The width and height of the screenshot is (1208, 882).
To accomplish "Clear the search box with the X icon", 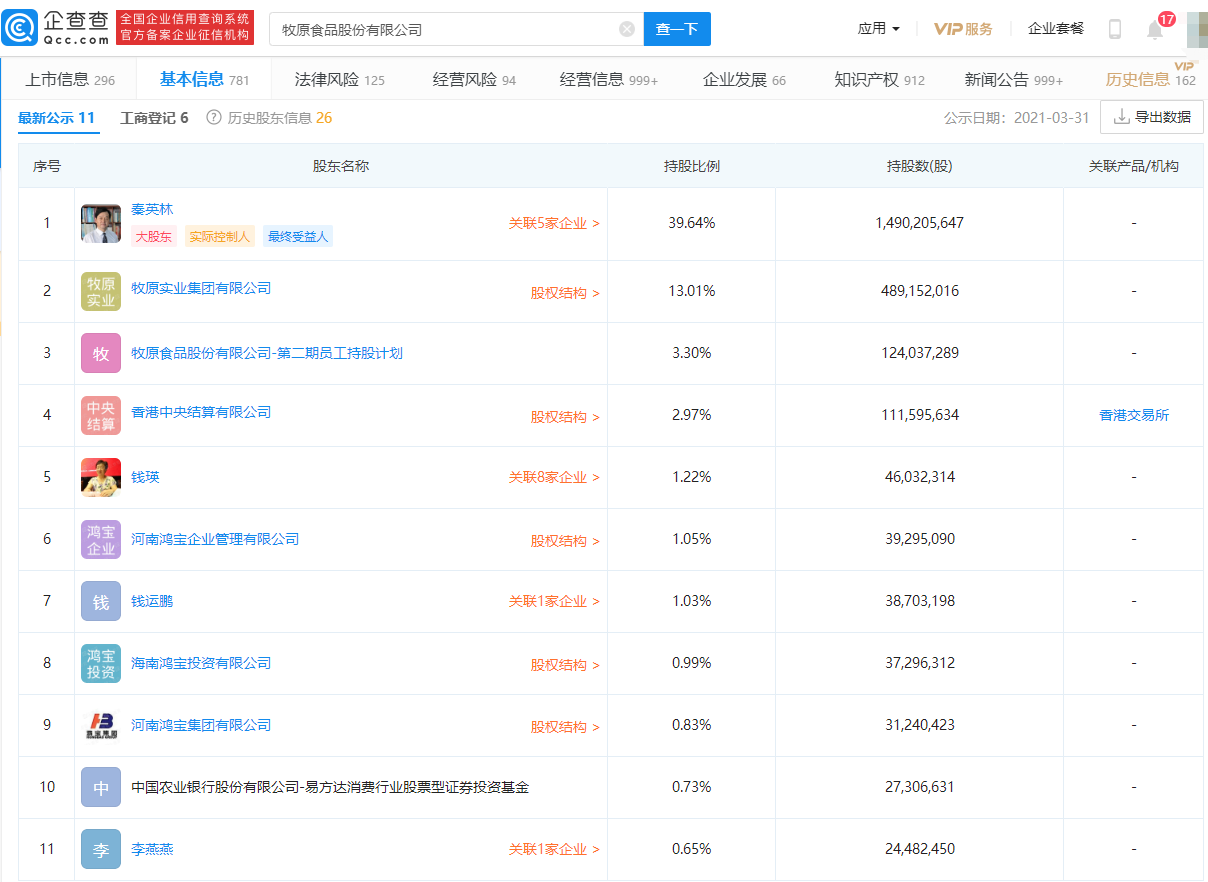I will click(x=627, y=29).
